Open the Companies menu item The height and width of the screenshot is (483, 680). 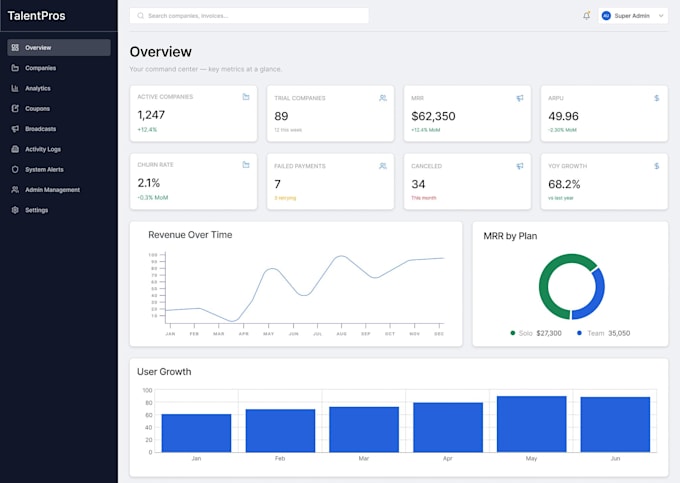click(x=59, y=68)
